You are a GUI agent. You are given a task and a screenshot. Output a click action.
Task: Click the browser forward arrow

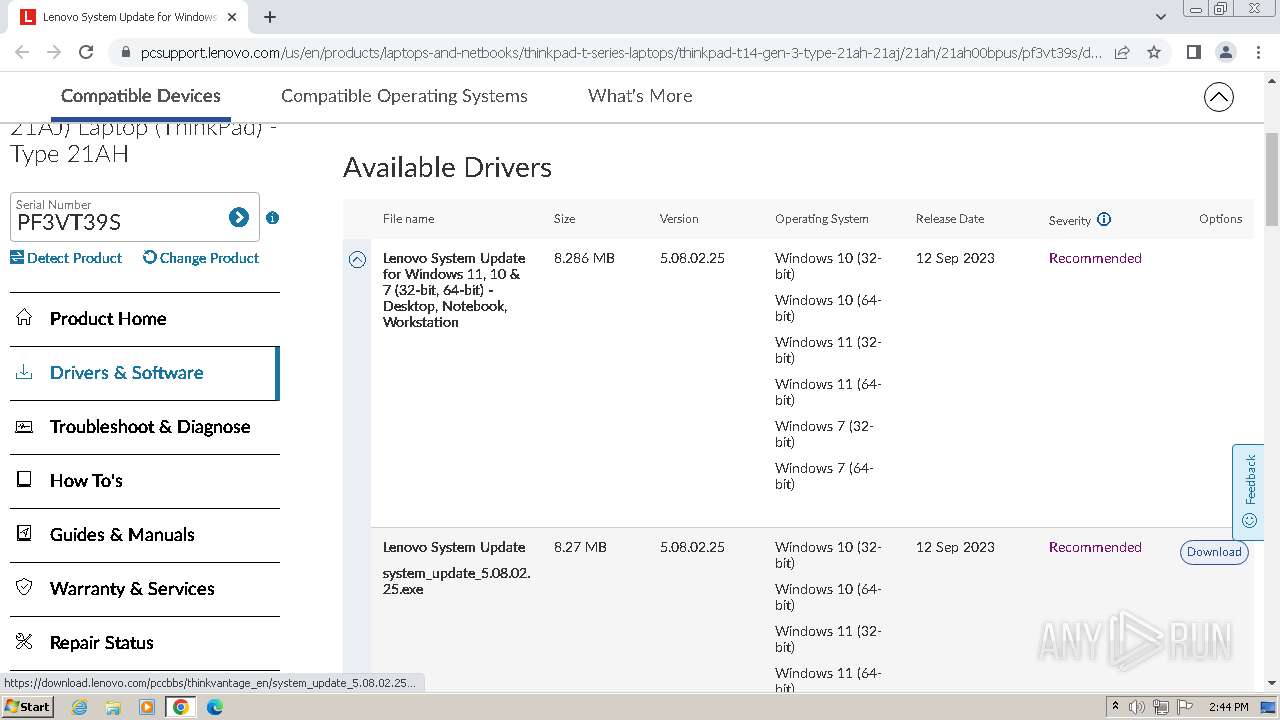54,52
